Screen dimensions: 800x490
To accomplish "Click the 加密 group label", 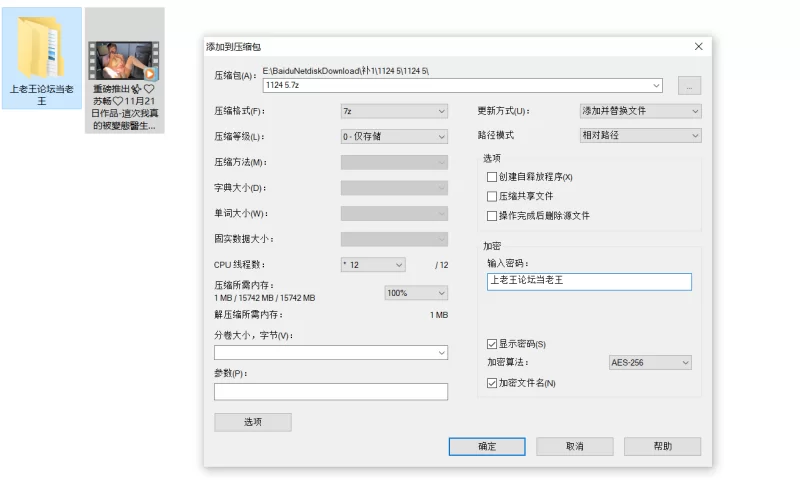I will [x=492, y=246].
